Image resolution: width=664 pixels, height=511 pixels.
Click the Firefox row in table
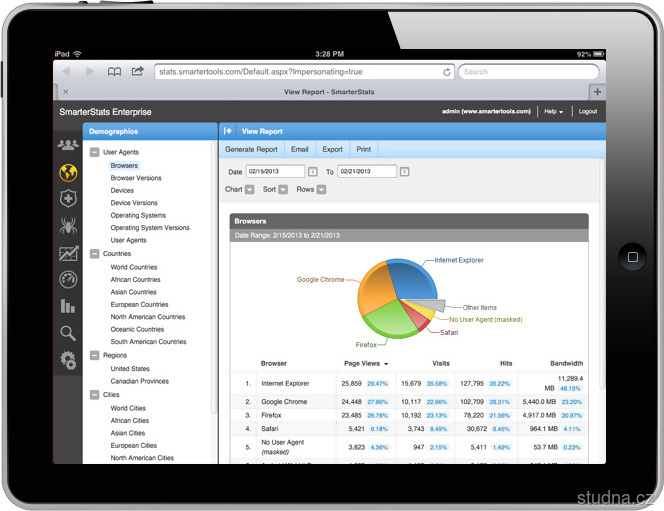click(409, 415)
